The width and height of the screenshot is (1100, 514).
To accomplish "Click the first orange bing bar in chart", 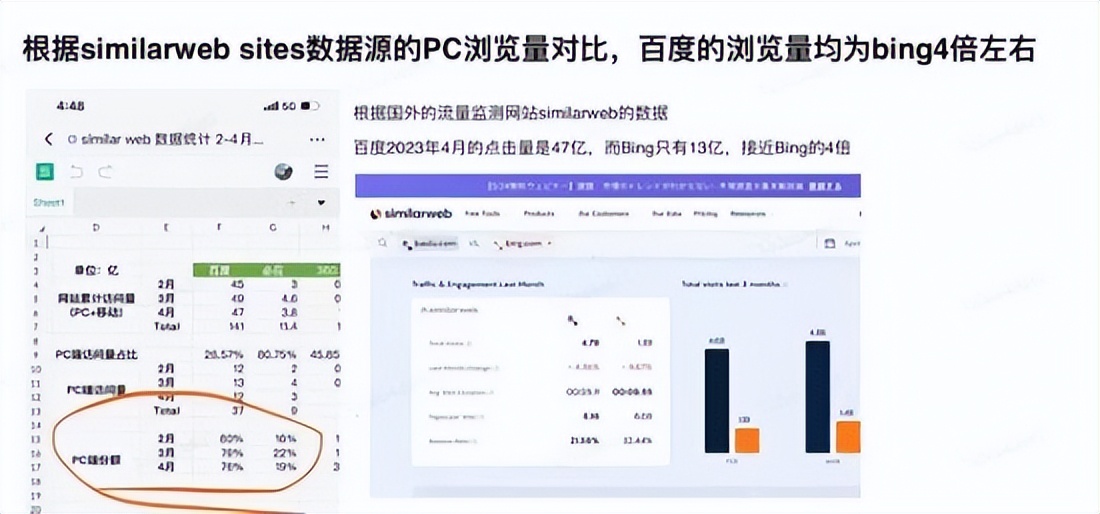I will tap(747, 440).
